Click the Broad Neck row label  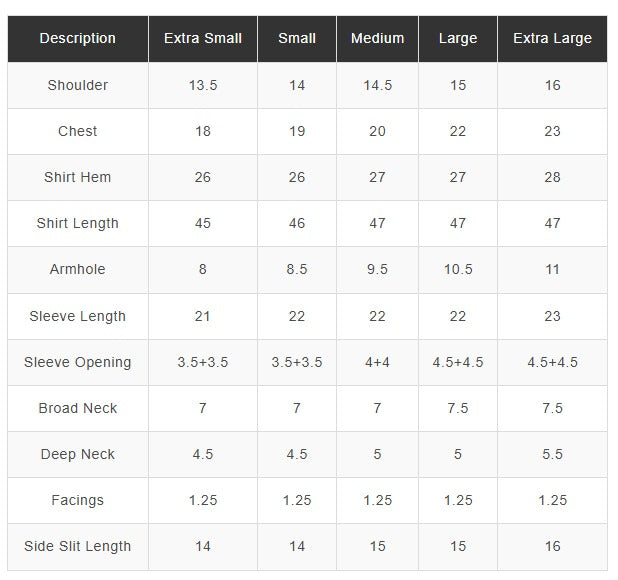[x=77, y=408]
